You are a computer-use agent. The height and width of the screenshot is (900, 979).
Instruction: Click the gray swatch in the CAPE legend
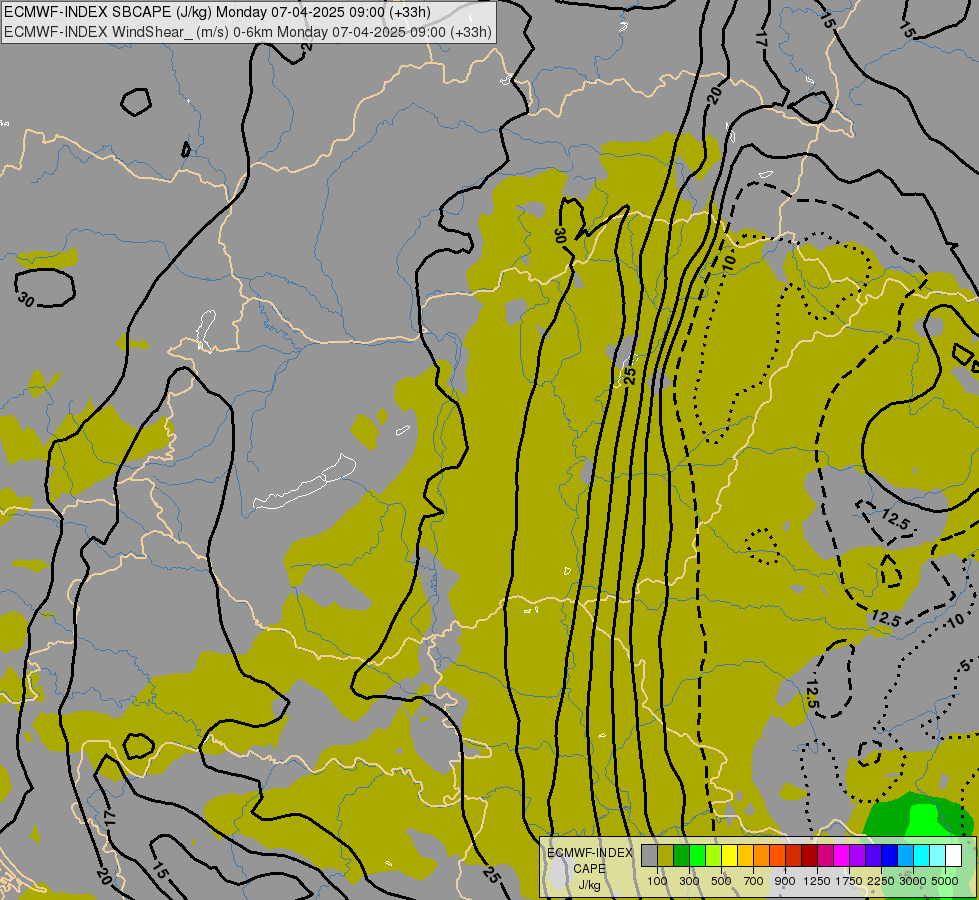649,855
